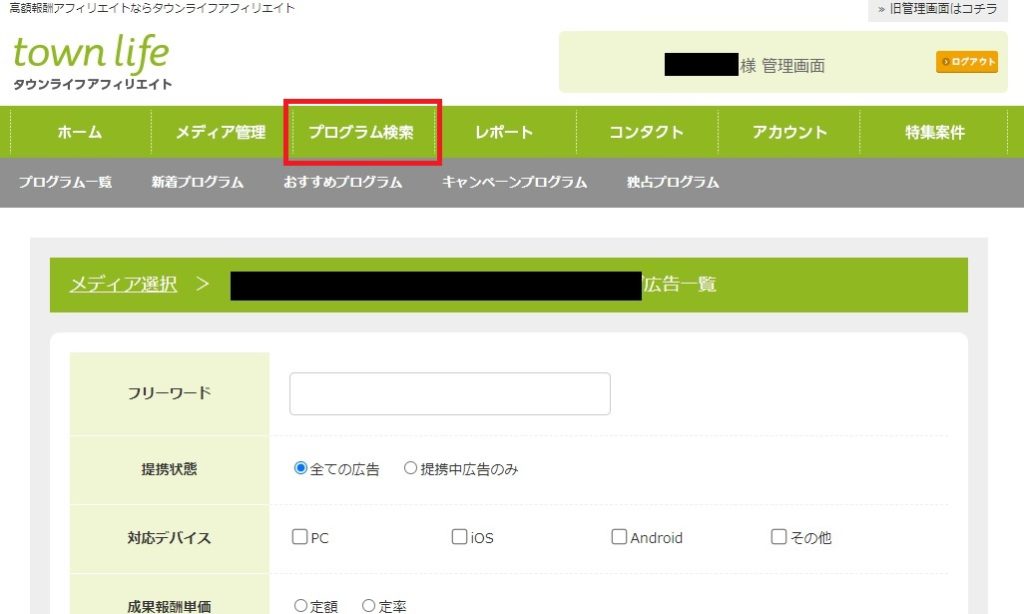Click the 成果報酬単価 row label
Viewport: 1024px width, 614px height.
169,606
